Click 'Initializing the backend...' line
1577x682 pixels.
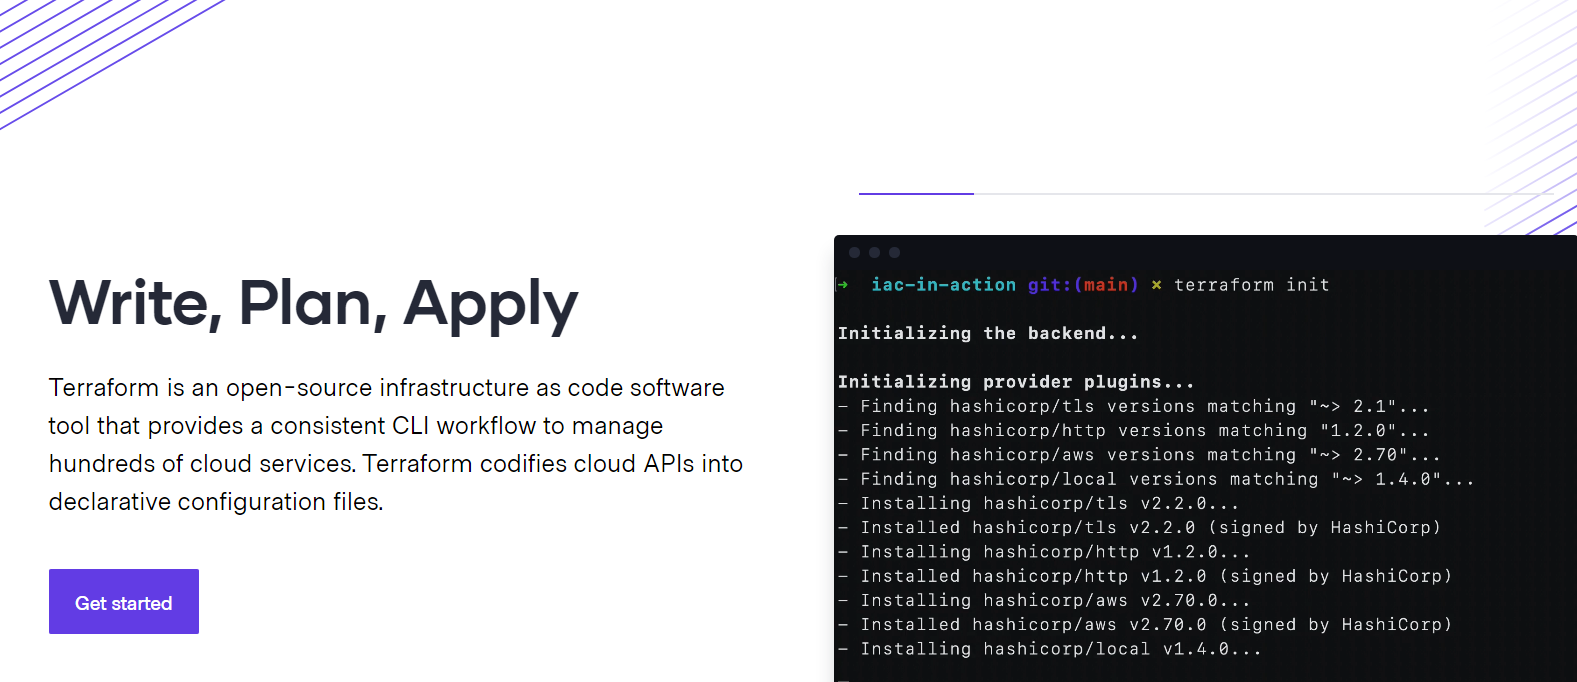(x=988, y=333)
